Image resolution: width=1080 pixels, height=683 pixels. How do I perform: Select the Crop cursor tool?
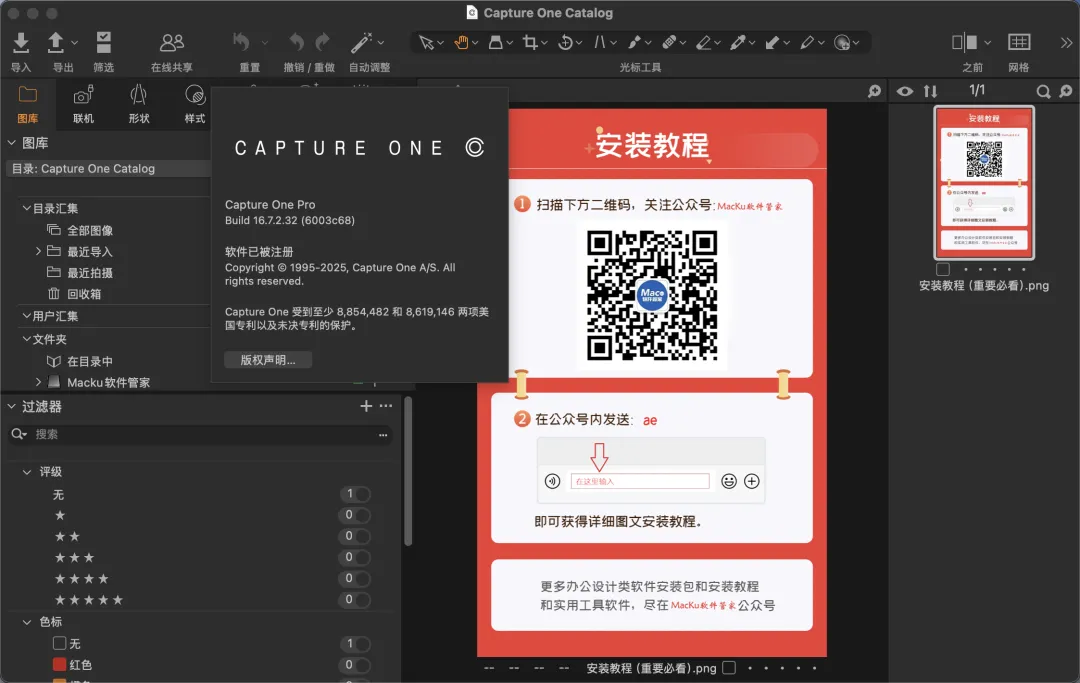click(530, 42)
